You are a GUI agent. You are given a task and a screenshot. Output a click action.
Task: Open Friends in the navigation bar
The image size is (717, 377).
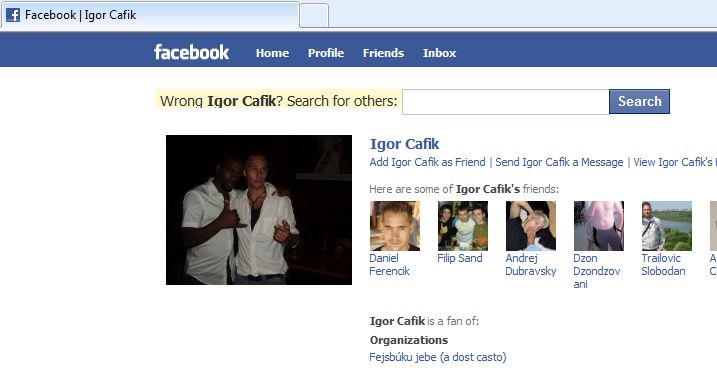[383, 53]
